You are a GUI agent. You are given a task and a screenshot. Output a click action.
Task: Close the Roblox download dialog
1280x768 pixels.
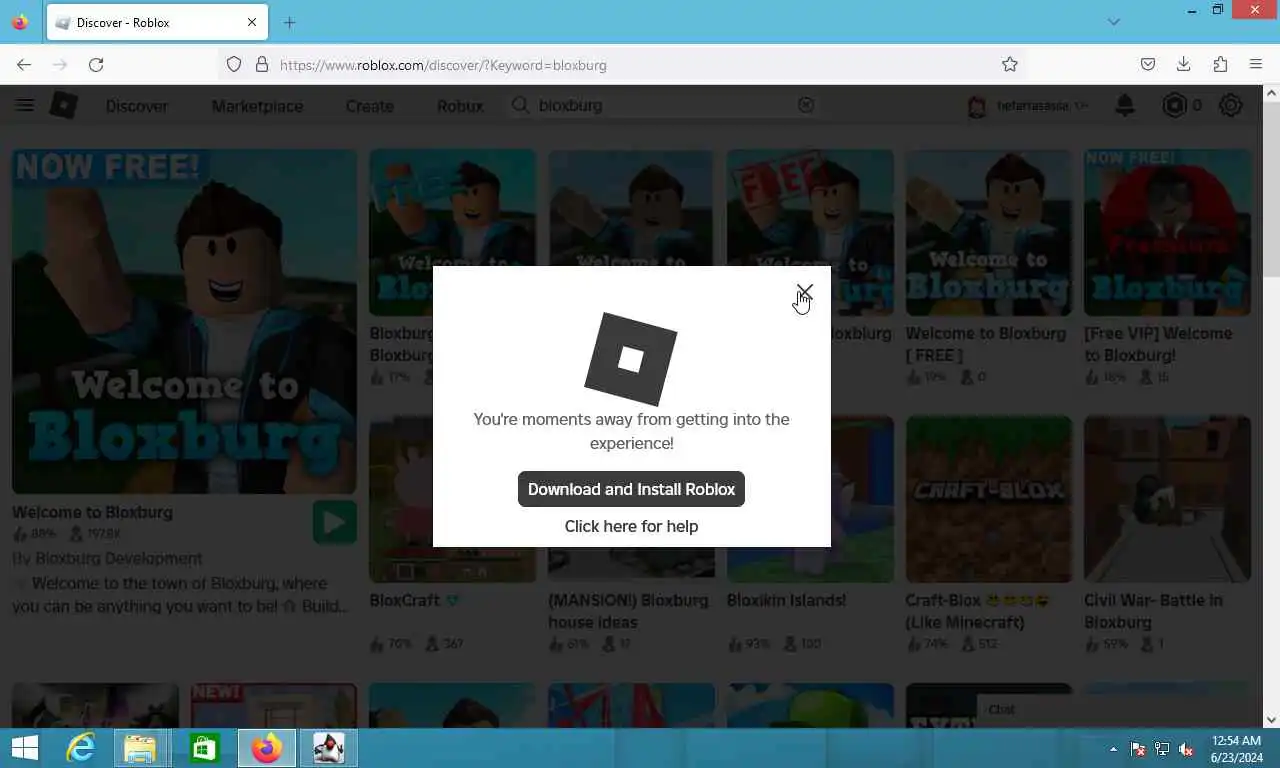click(x=805, y=291)
